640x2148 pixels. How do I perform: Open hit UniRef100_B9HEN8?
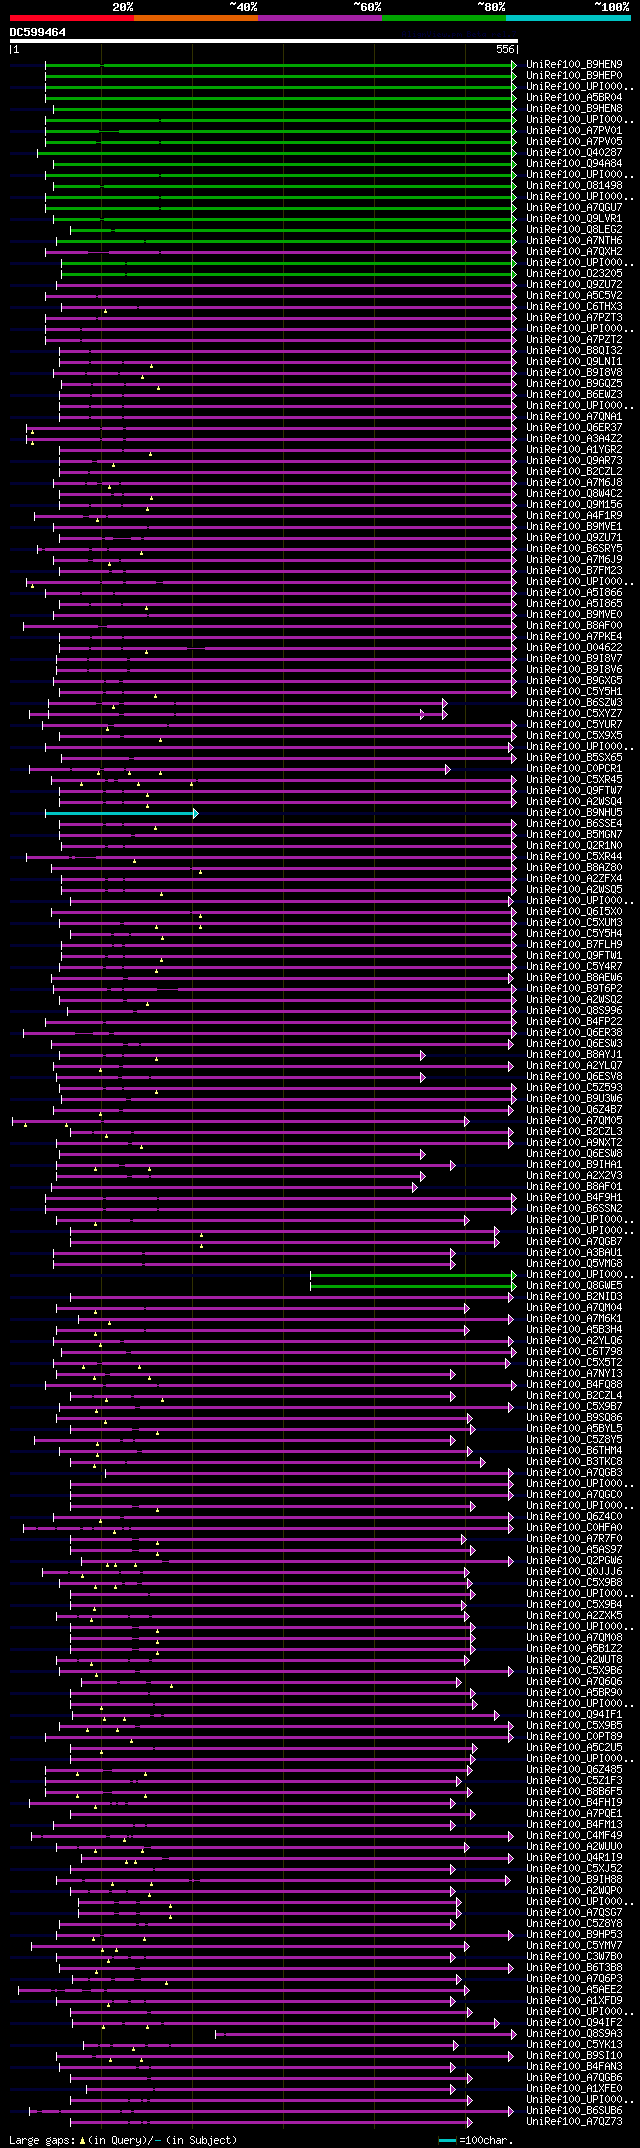click(x=574, y=109)
